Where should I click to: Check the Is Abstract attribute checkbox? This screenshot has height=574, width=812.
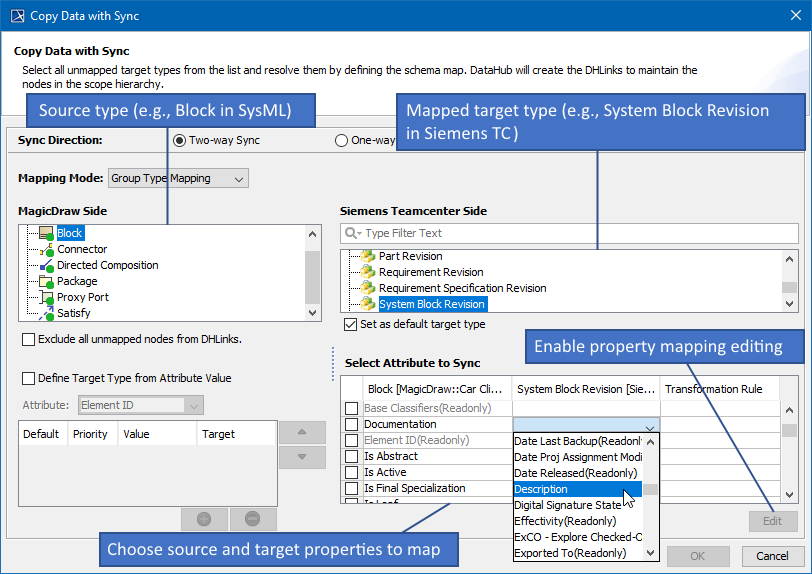pos(352,456)
